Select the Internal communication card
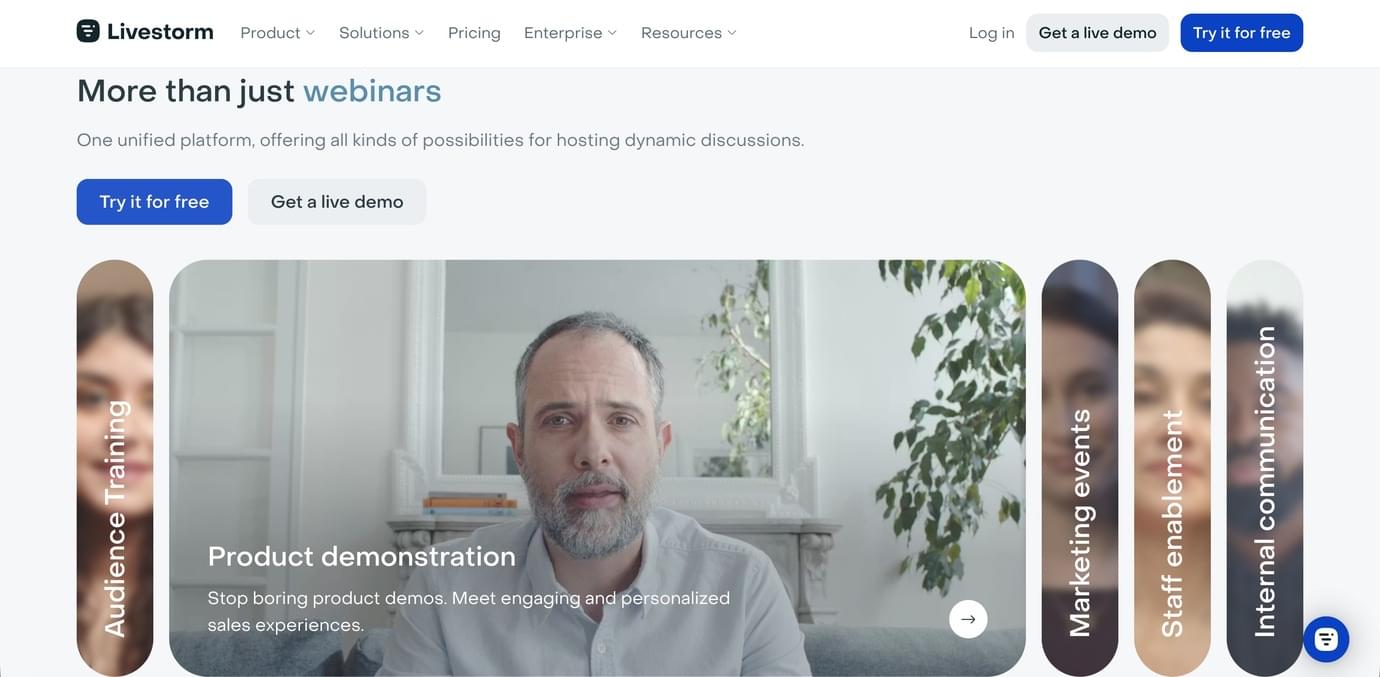This screenshot has width=1380, height=677. pyautogui.click(x=1265, y=468)
